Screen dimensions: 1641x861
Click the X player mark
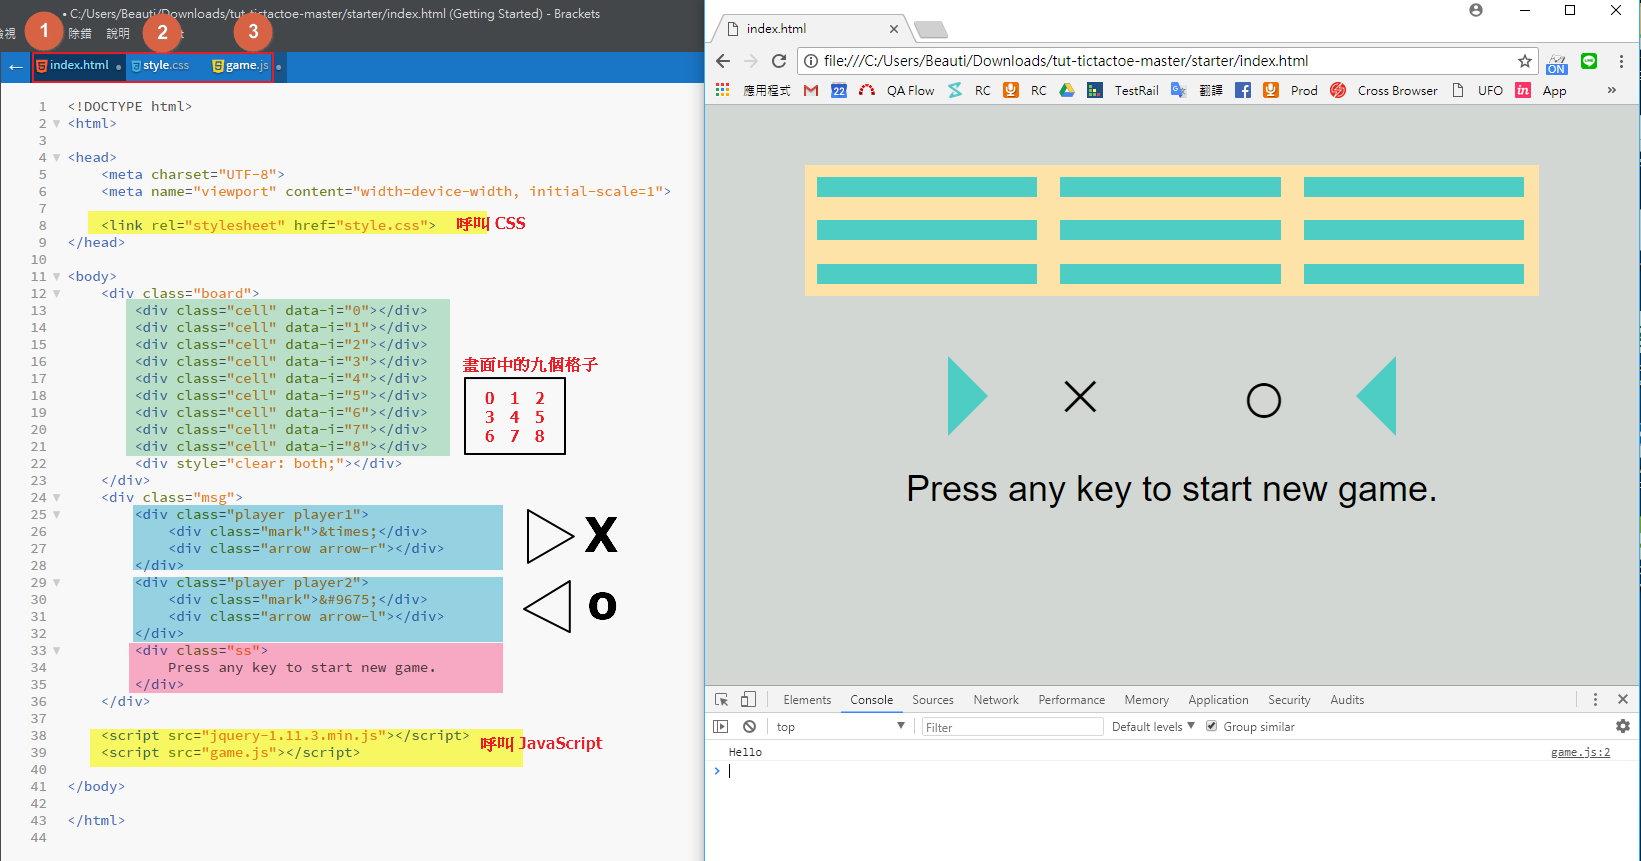[1080, 397]
